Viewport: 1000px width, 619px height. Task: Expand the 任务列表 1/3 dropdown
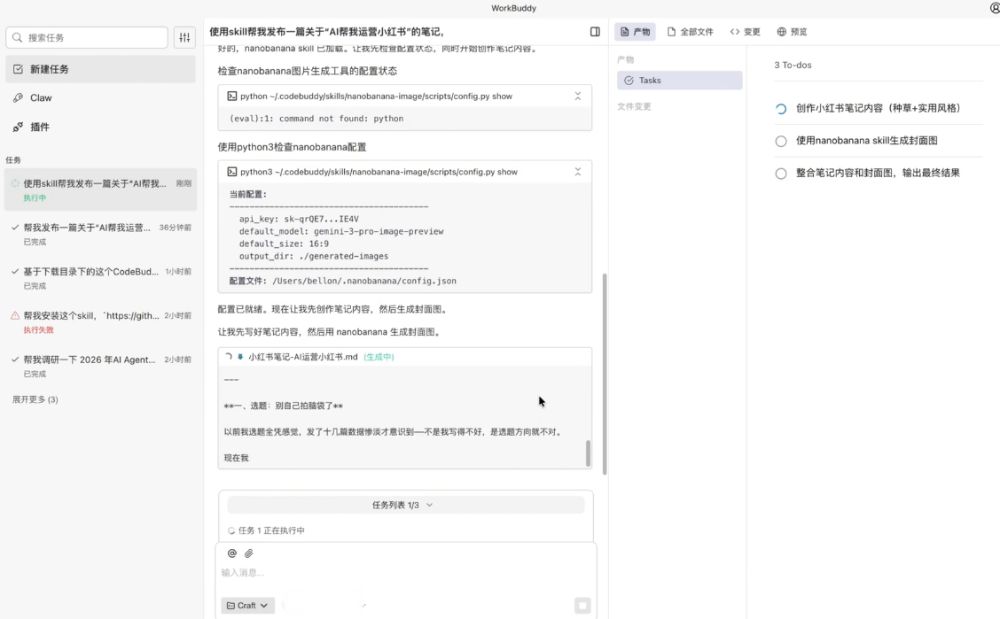404,505
